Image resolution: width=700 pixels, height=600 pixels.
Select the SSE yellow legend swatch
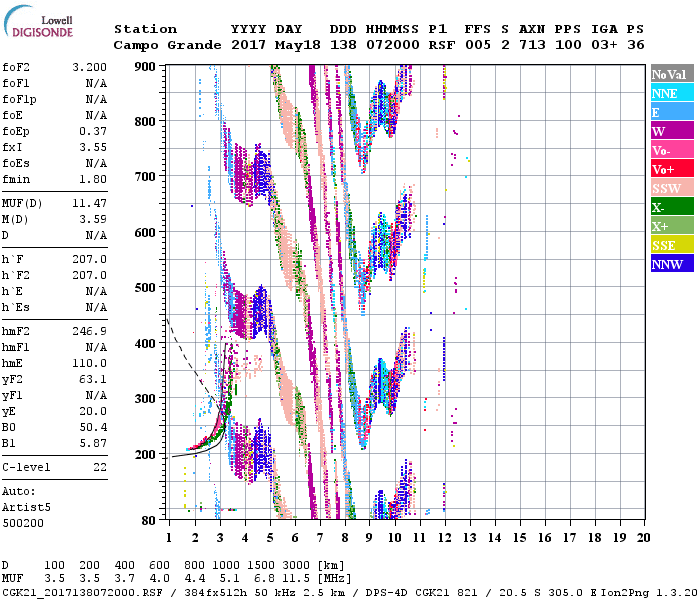click(672, 245)
